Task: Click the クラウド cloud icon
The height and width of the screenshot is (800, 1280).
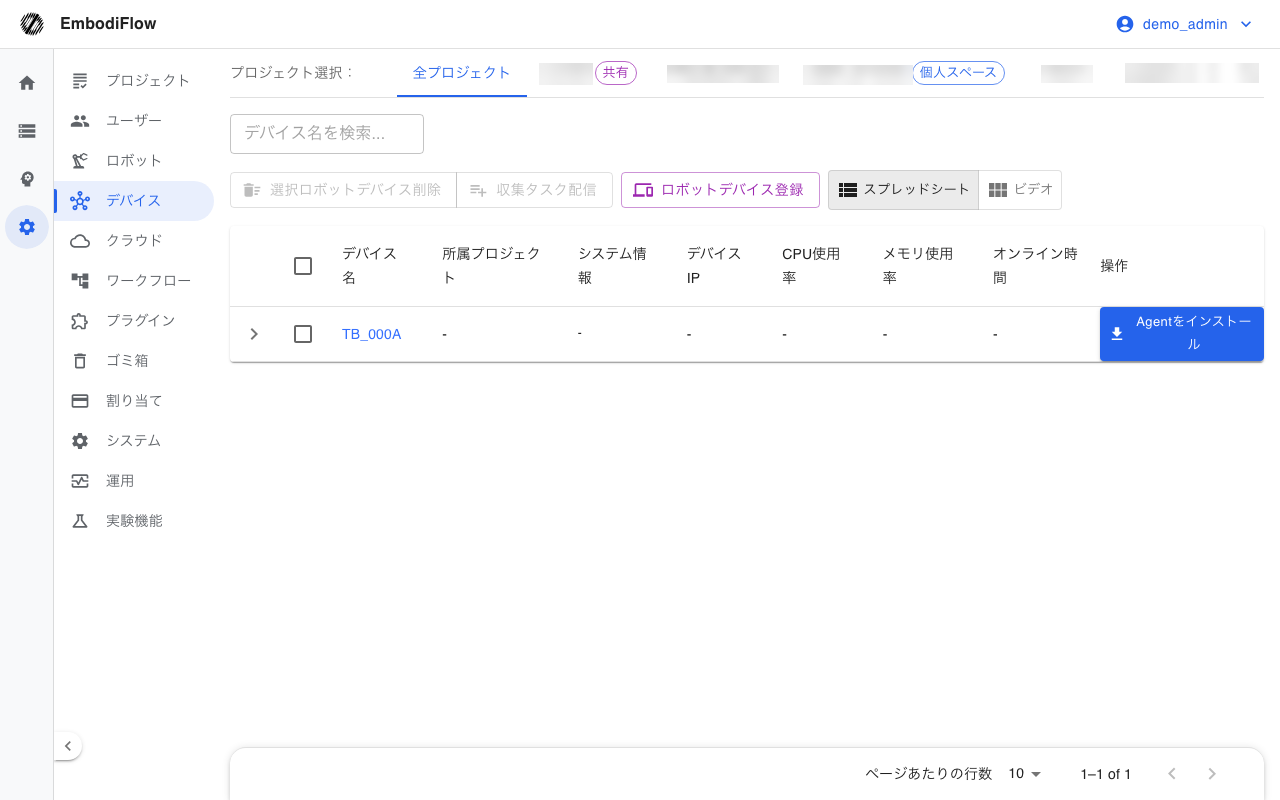Action: pyautogui.click(x=80, y=241)
